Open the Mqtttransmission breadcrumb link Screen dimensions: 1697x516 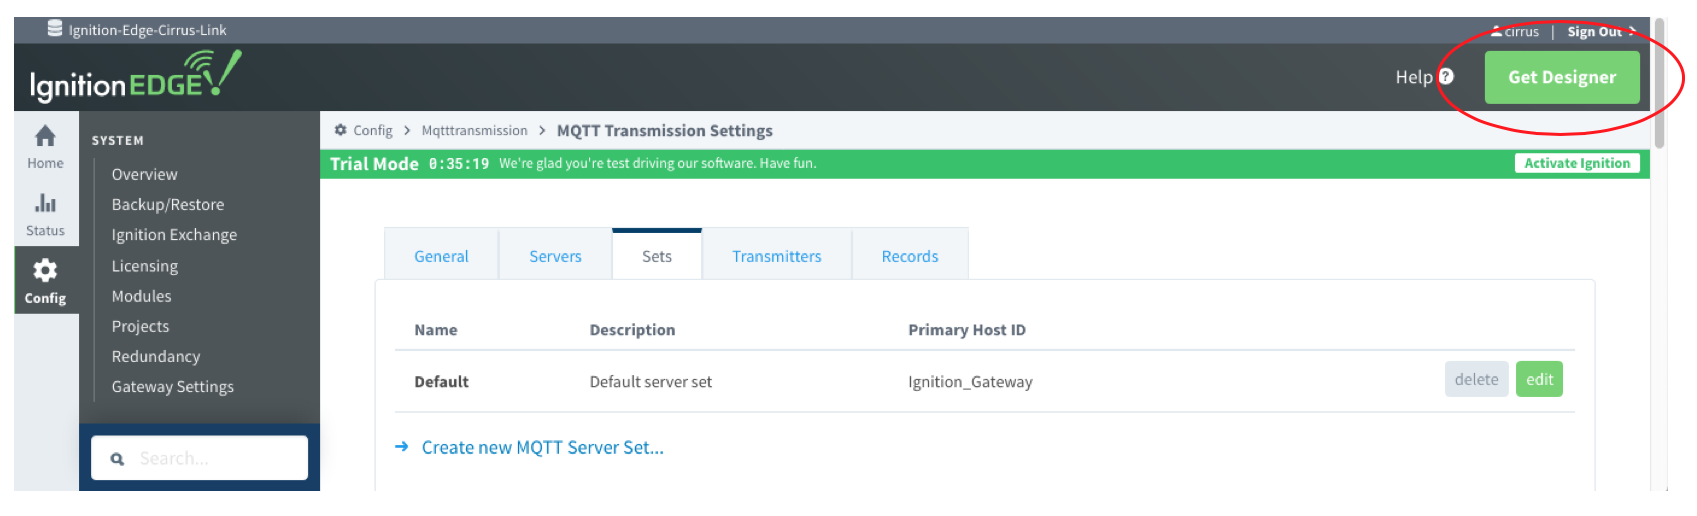(x=474, y=130)
